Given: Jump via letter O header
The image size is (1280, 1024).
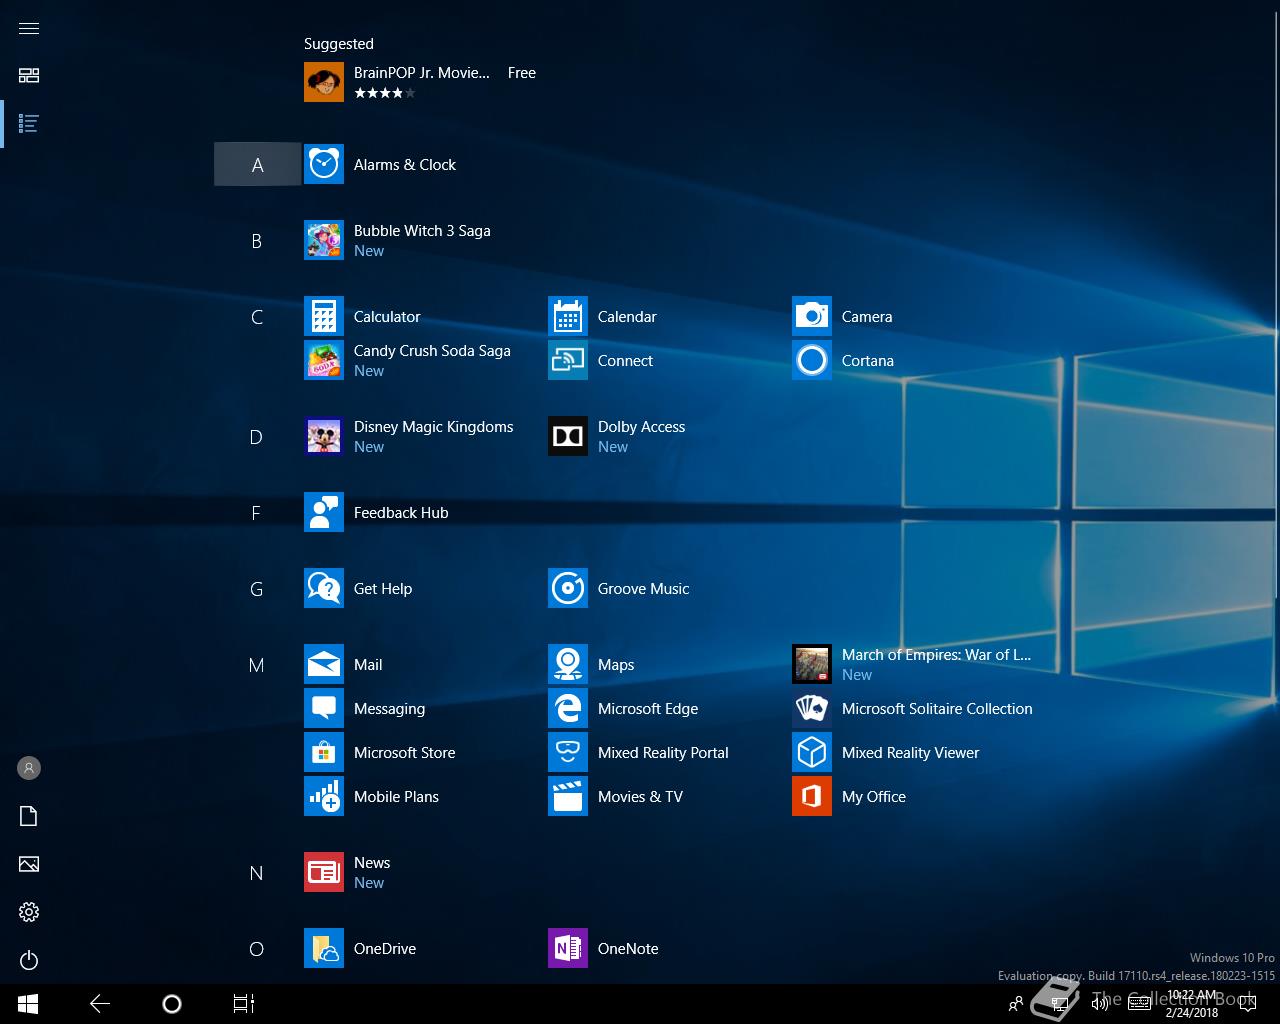Looking at the screenshot, I should 257,949.
